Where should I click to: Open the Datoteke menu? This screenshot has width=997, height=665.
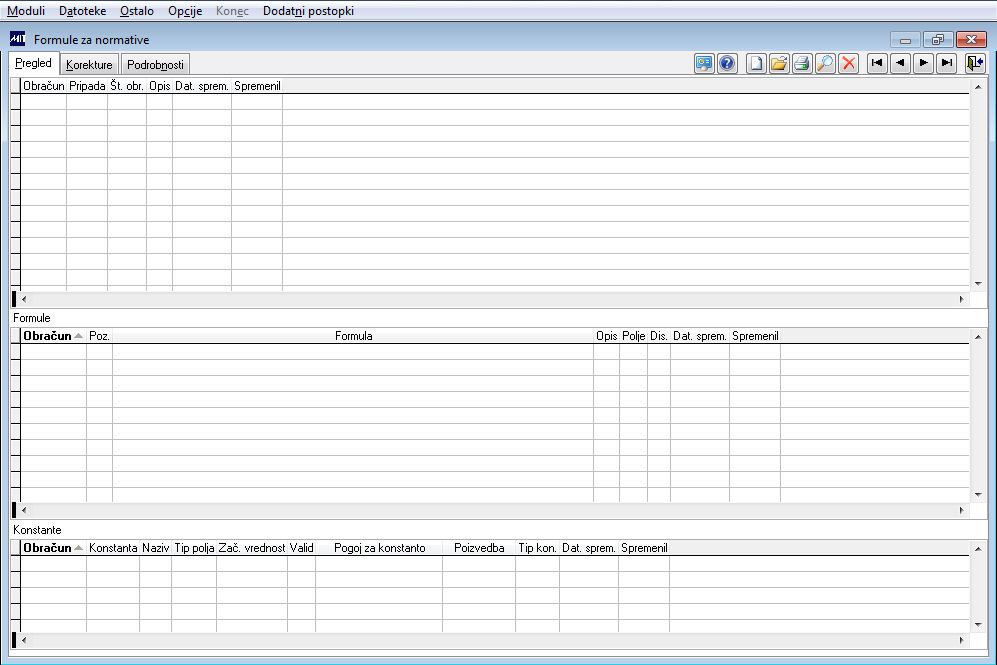click(82, 11)
